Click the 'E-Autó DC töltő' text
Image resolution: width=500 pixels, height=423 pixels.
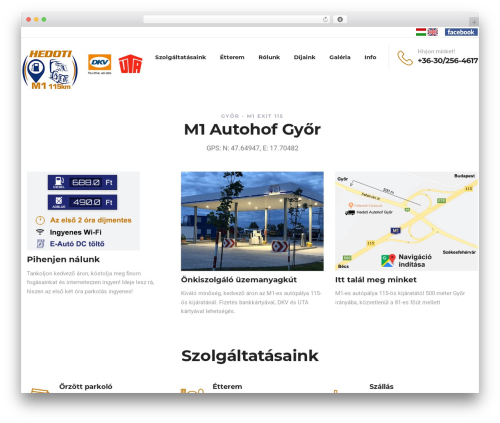pos(77,244)
